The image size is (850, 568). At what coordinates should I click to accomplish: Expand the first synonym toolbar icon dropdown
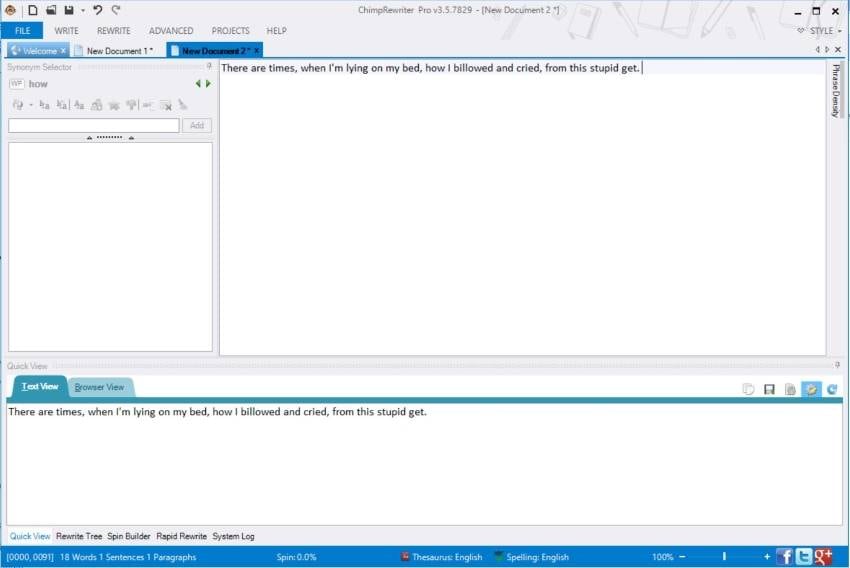tap(31, 105)
